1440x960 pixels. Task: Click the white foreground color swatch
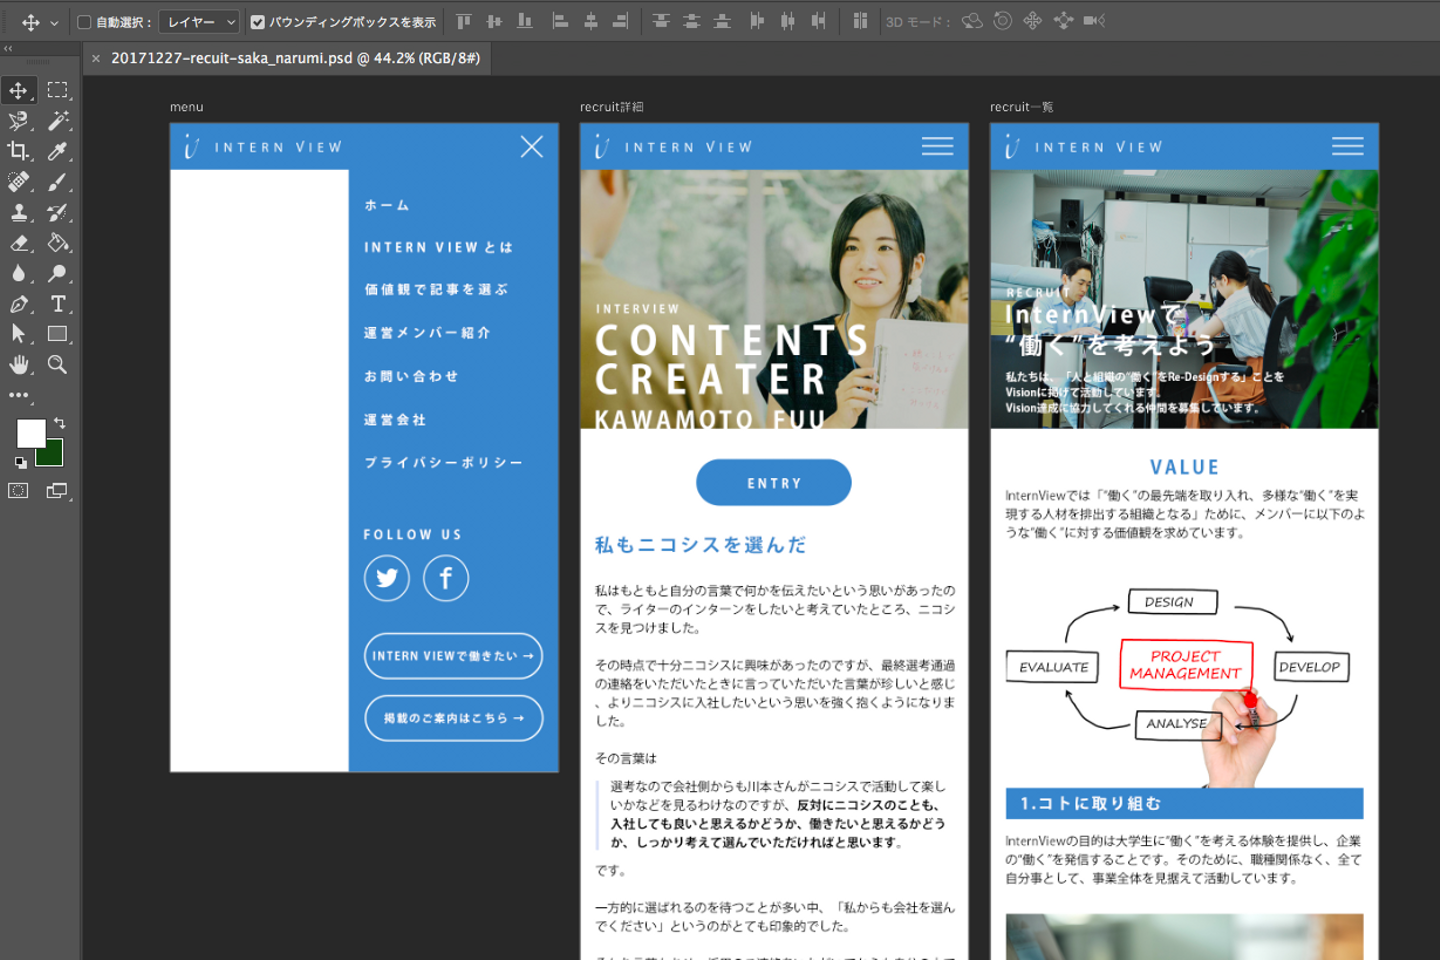pyautogui.click(x=29, y=432)
